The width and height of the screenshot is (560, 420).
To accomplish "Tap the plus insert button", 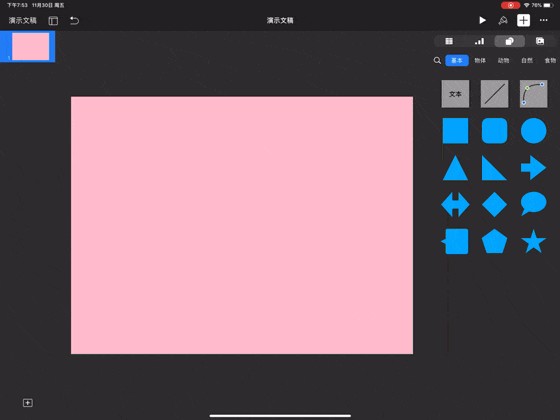I will point(523,20).
